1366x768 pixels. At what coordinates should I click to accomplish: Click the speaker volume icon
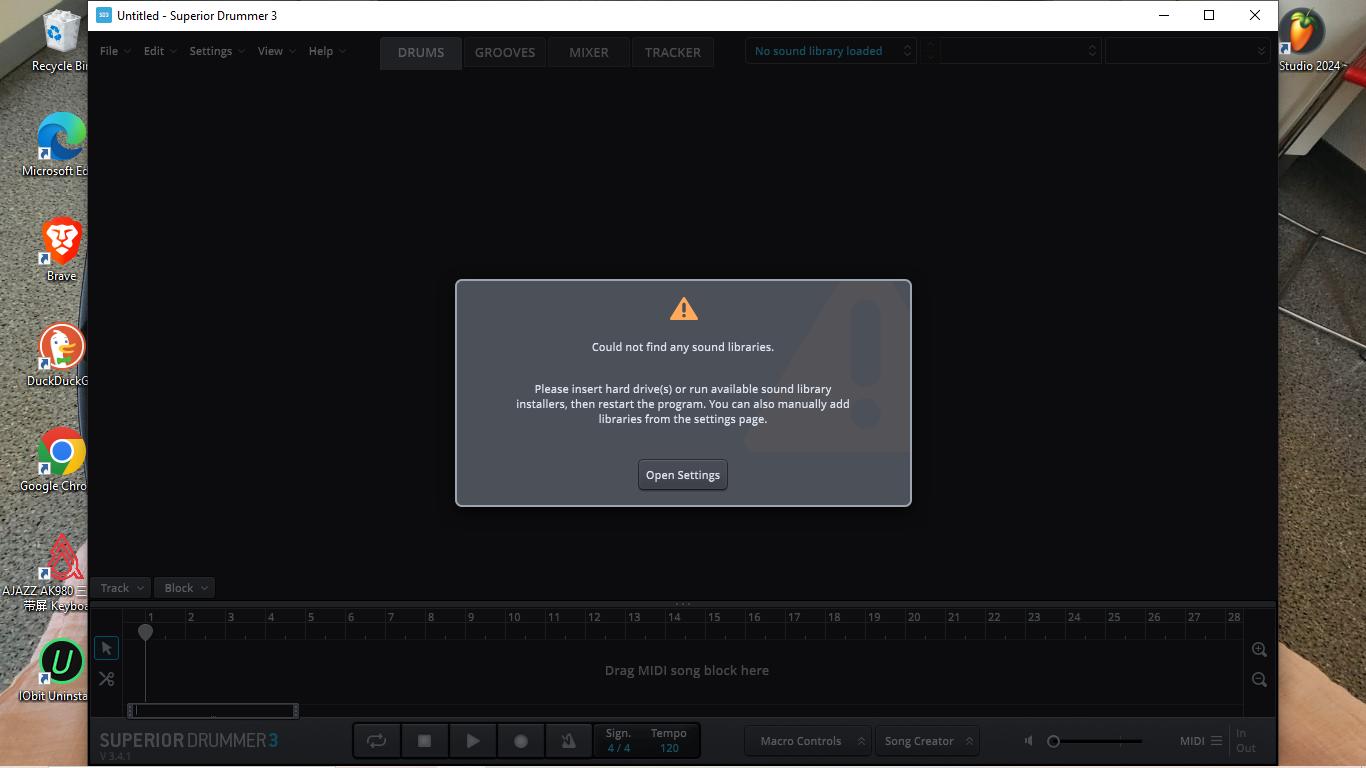click(x=1029, y=741)
